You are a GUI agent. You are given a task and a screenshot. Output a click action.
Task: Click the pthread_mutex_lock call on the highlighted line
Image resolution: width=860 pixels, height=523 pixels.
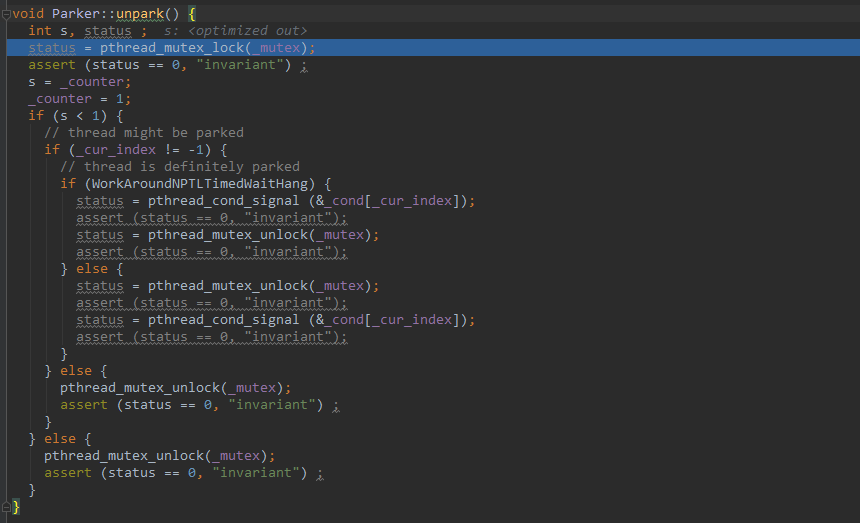pyautogui.click(x=172, y=48)
